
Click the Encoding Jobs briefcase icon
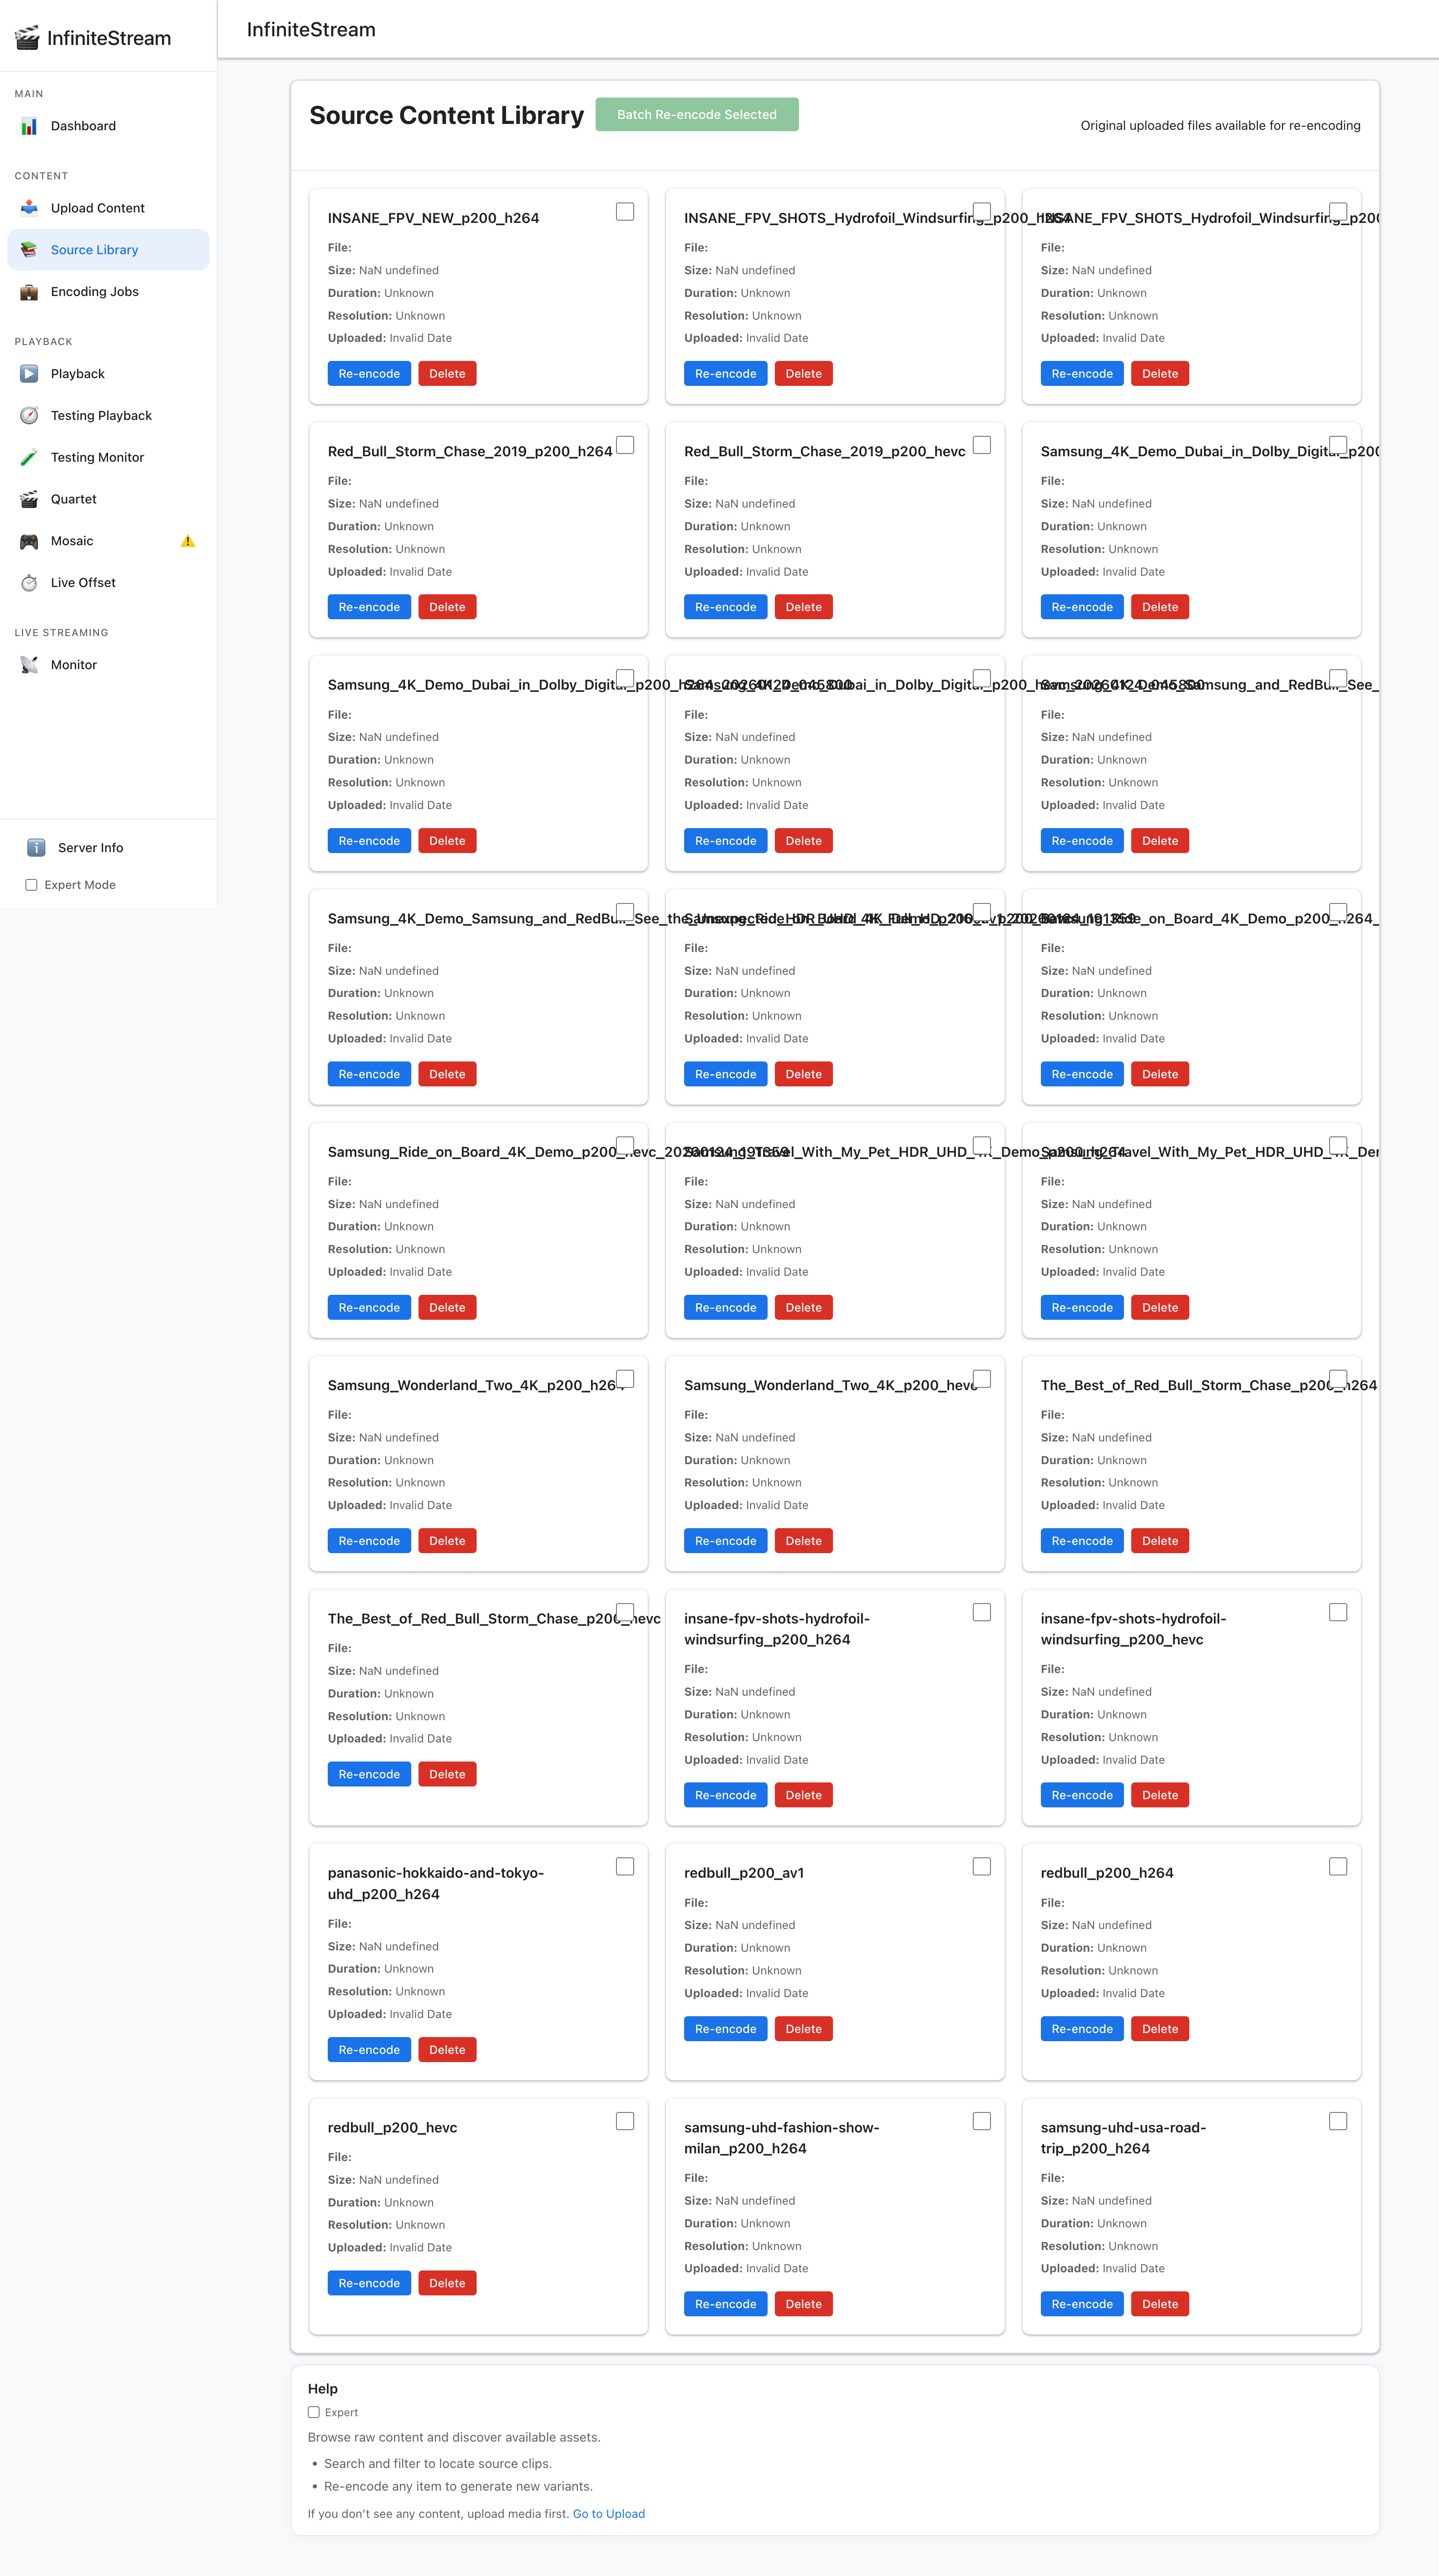tap(29, 292)
